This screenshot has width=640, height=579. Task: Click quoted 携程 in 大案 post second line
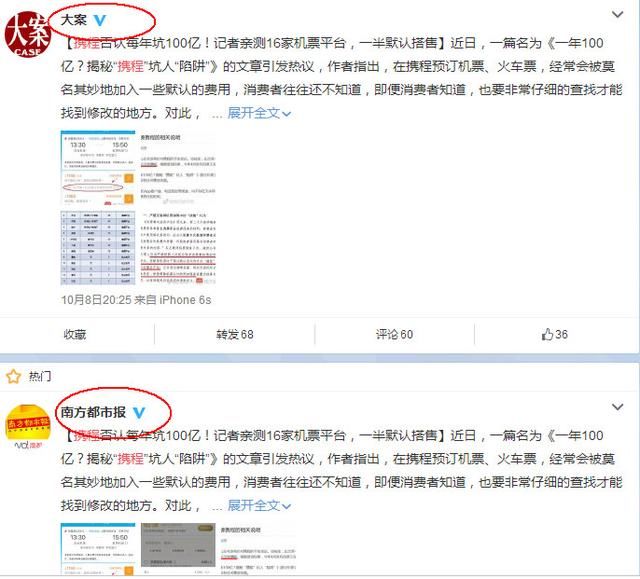[x=130, y=66]
